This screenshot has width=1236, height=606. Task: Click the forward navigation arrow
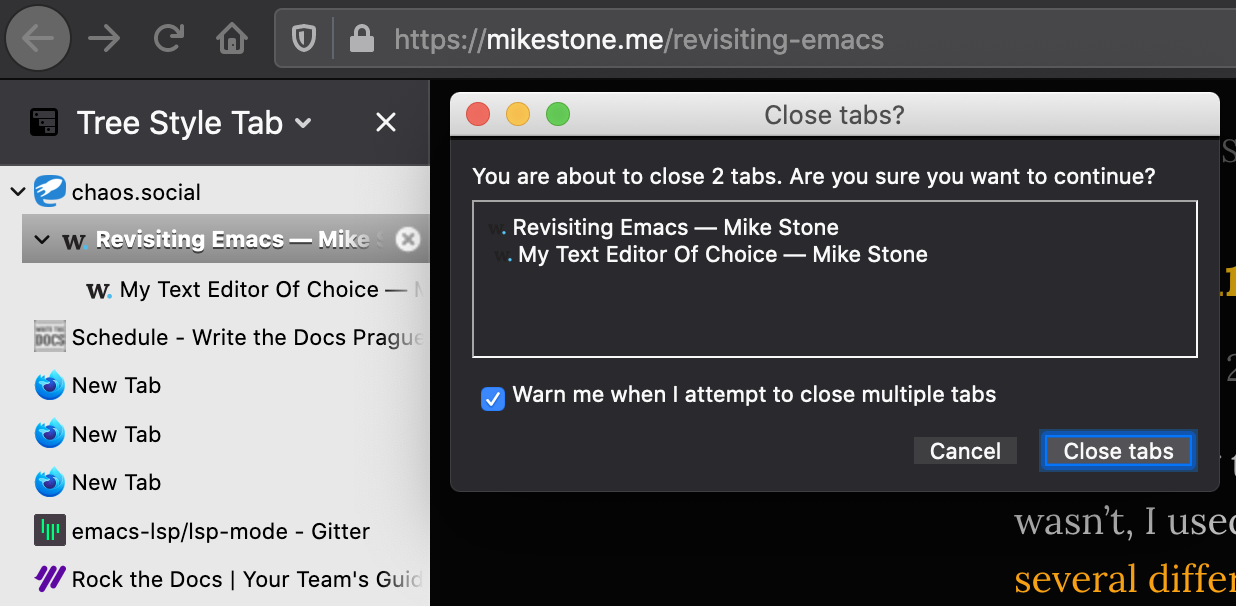104,39
